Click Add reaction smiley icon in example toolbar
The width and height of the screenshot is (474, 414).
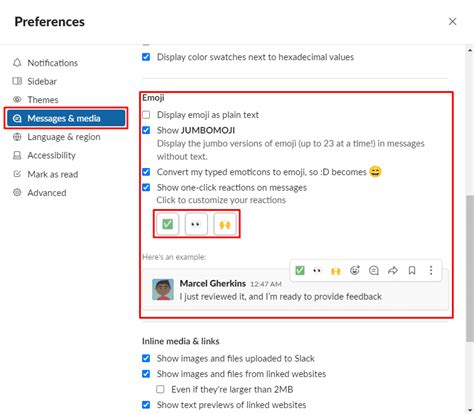point(355,270)
